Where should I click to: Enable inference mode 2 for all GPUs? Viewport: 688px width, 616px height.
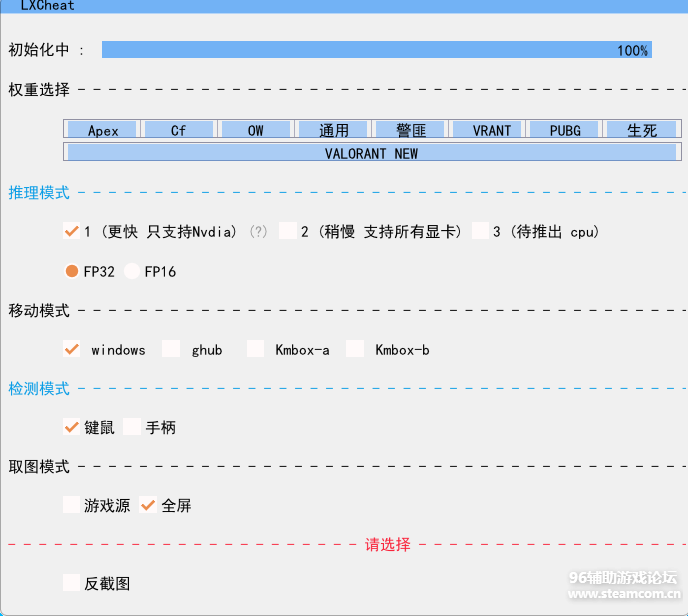point(288,231)
